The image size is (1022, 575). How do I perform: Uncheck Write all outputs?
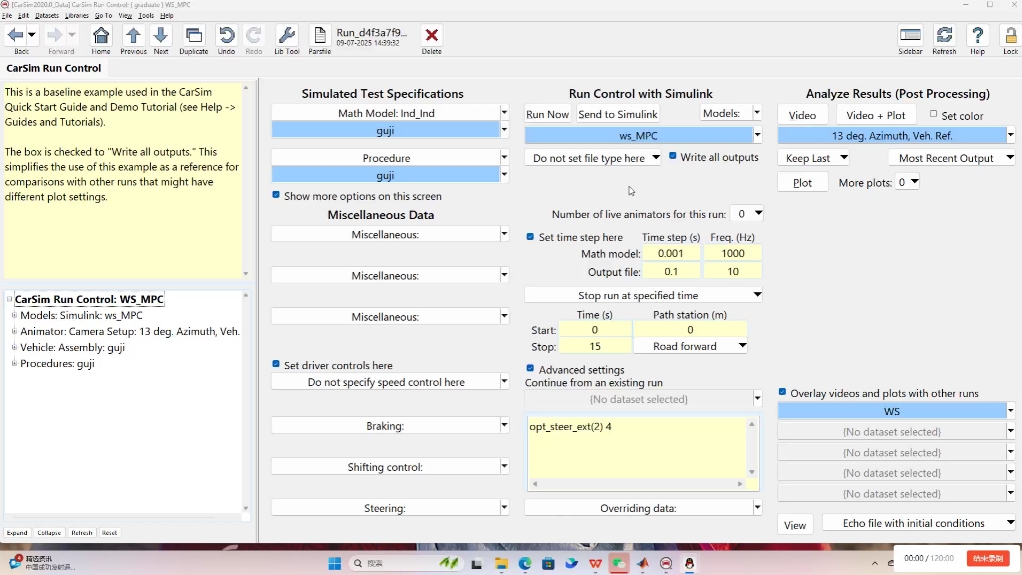pos(673,156)
